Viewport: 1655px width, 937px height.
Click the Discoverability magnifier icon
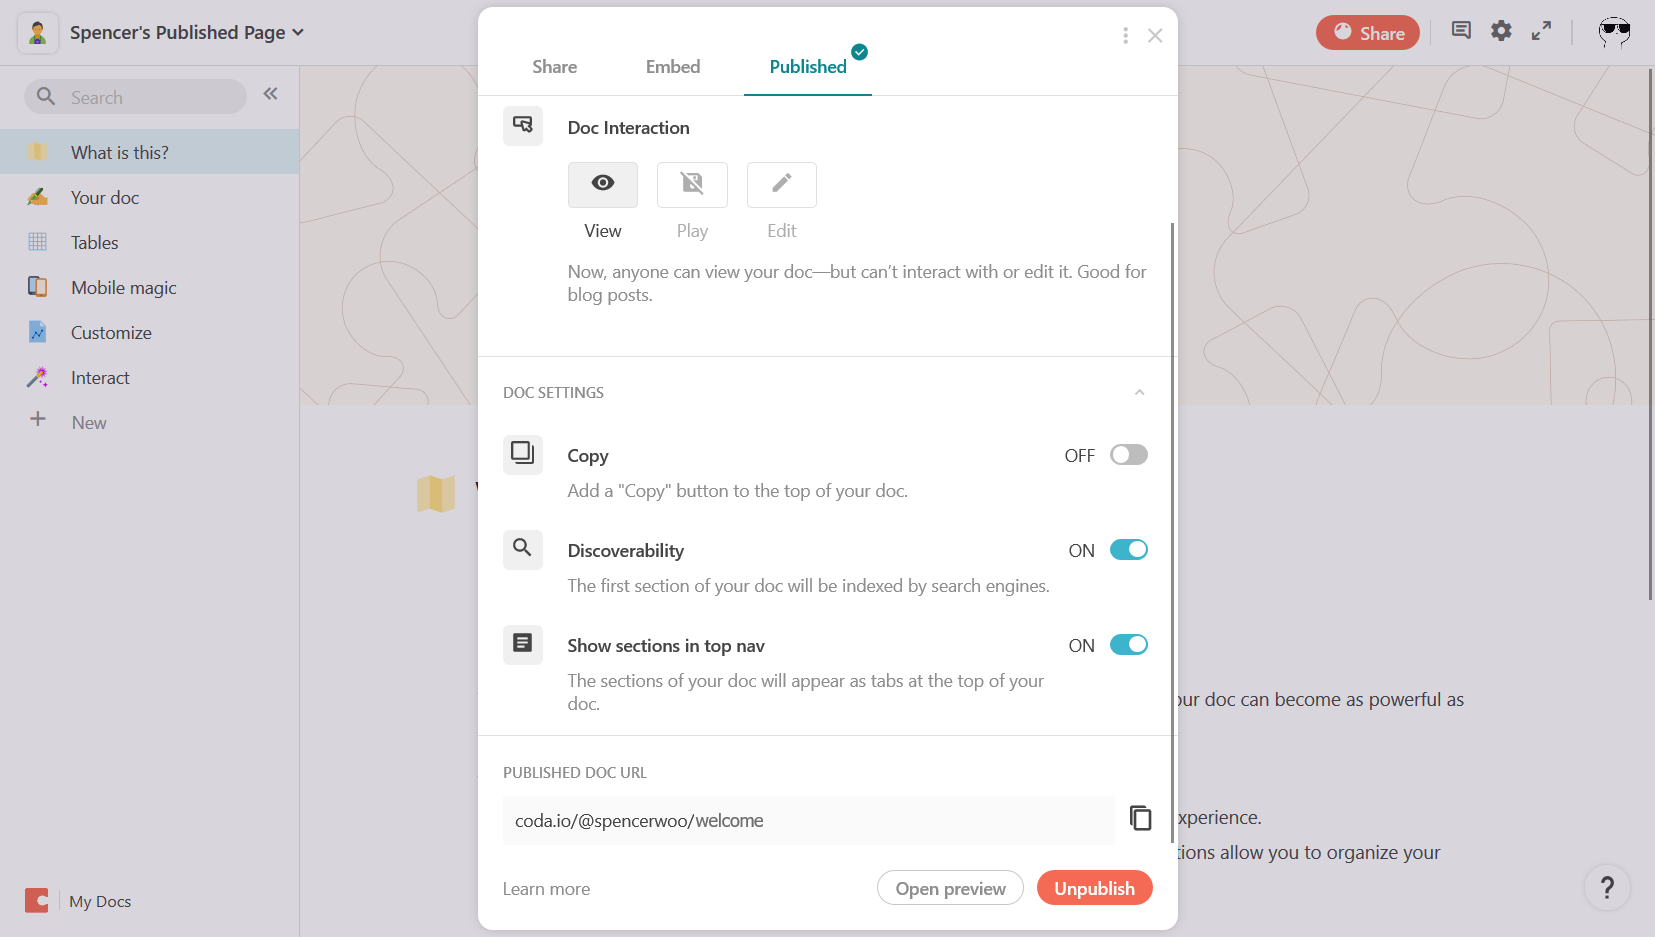pos(523,550)
